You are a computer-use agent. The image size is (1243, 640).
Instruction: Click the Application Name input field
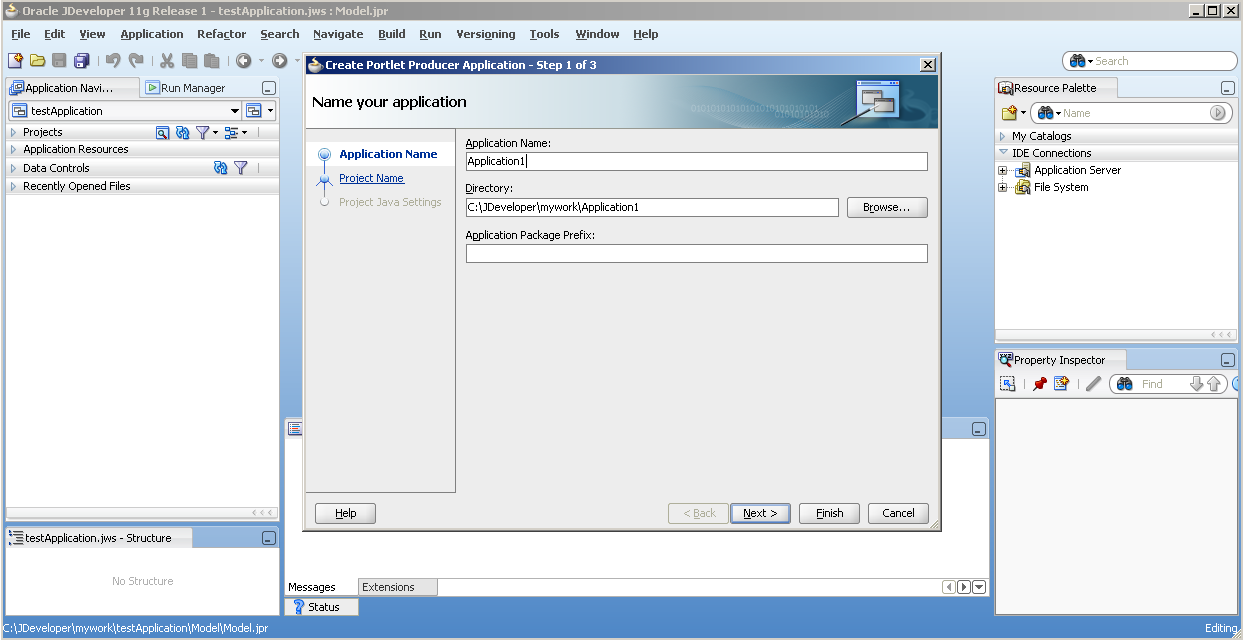[696, 161]
